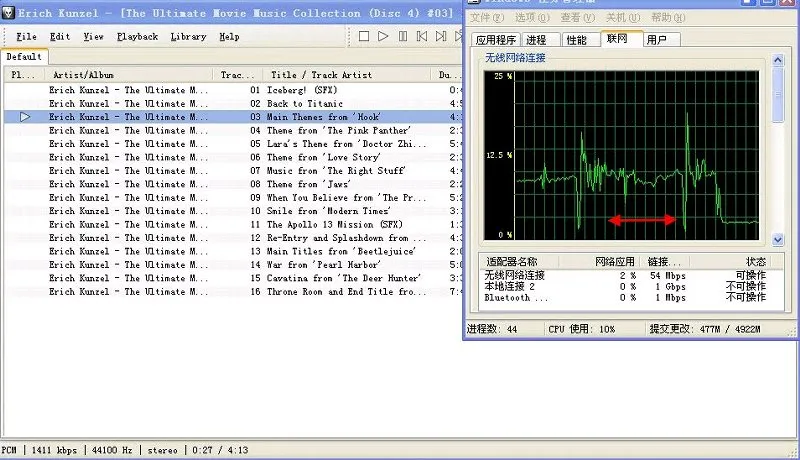This screenshot has height=460, width=800.
Task: Sort by Title / Track Artist column header
Action: point(347,75)
